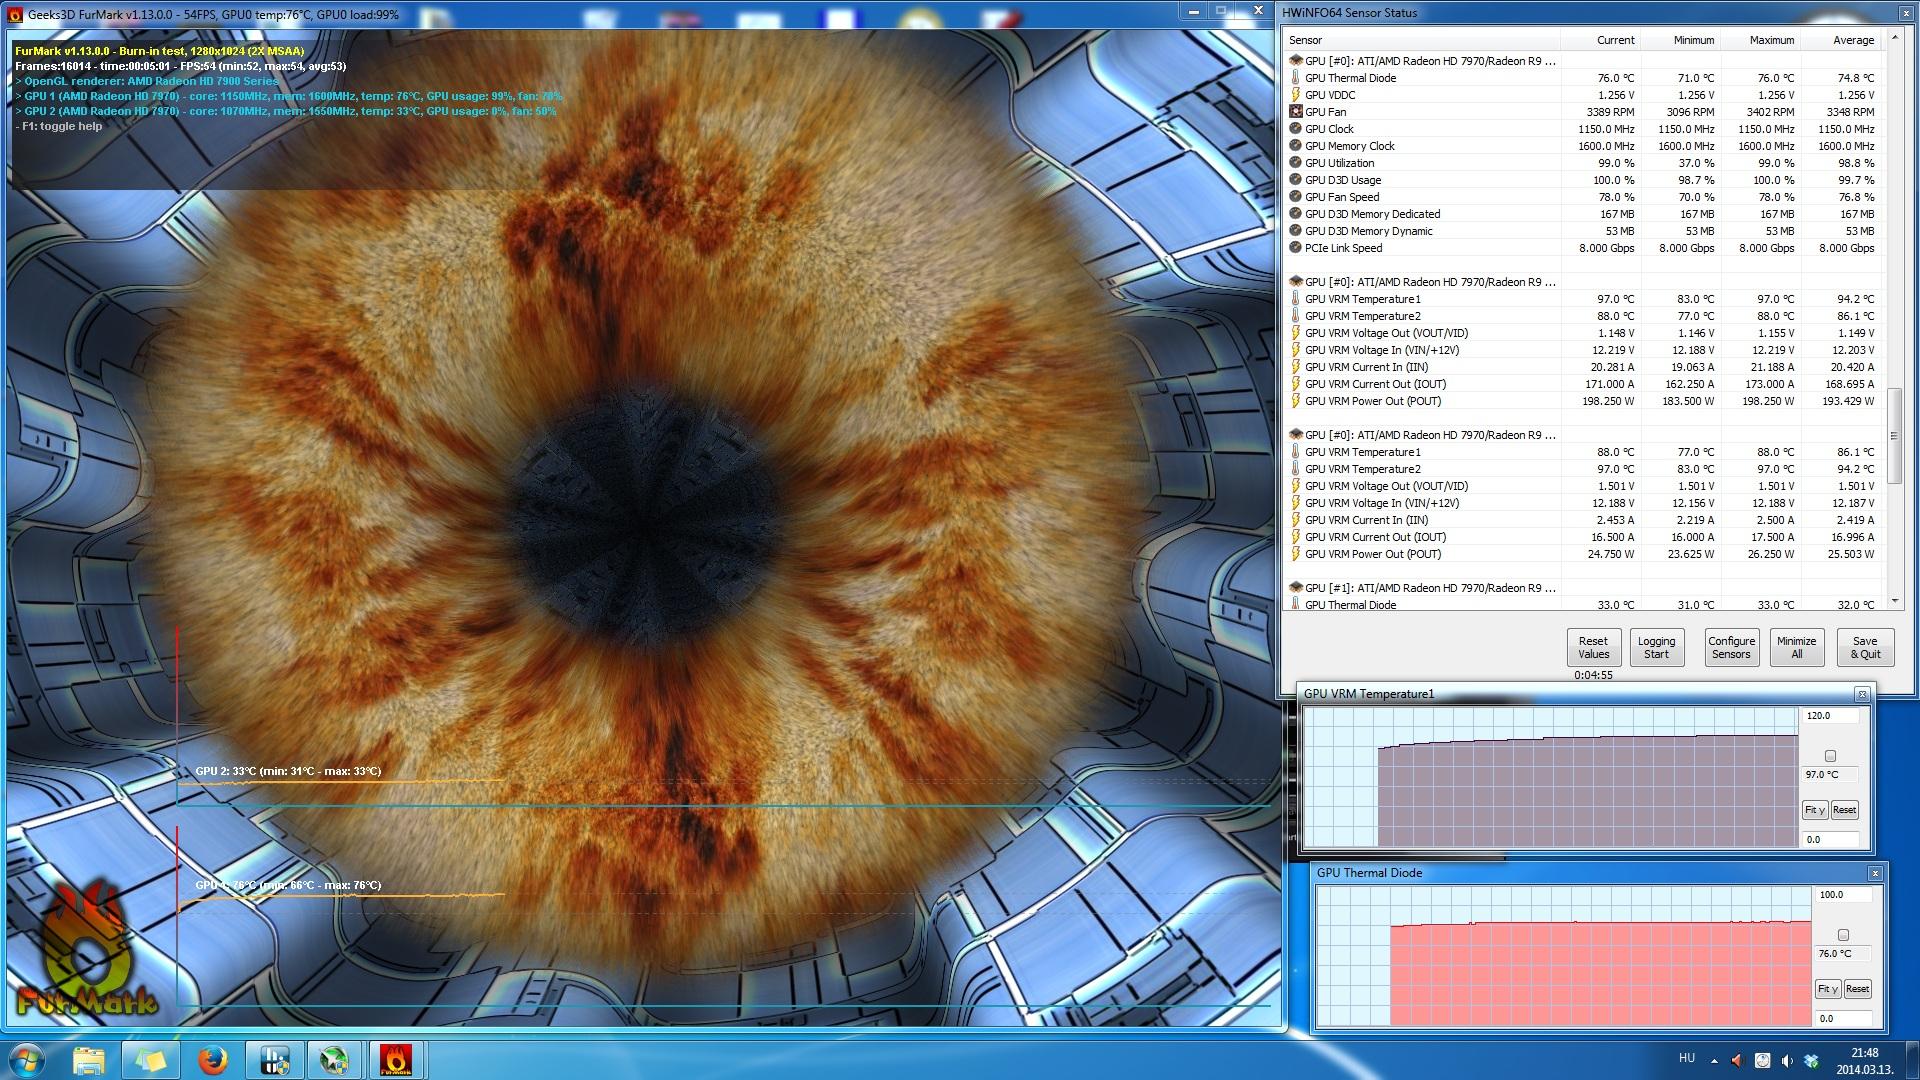Click the Minimize All button
Screen dimensions: 1920x1080
(x=1796, y=647)
